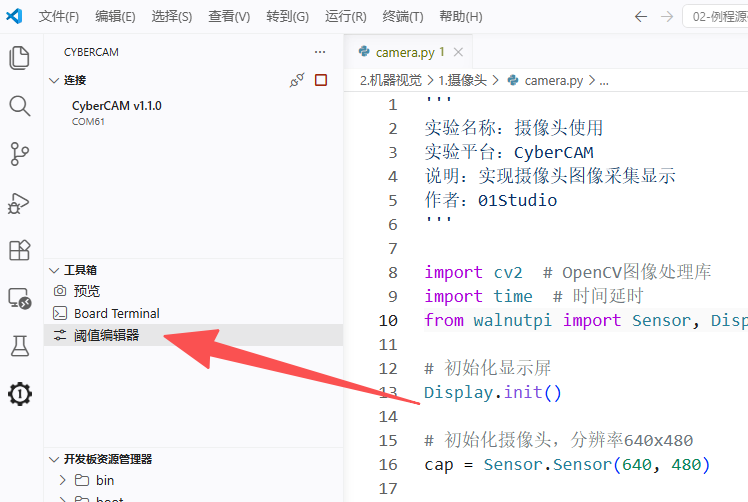Open the CyberCAM gear icon in the activity bar
The width and height of the screenshot is (748, 502).
[x=20, y=394]
